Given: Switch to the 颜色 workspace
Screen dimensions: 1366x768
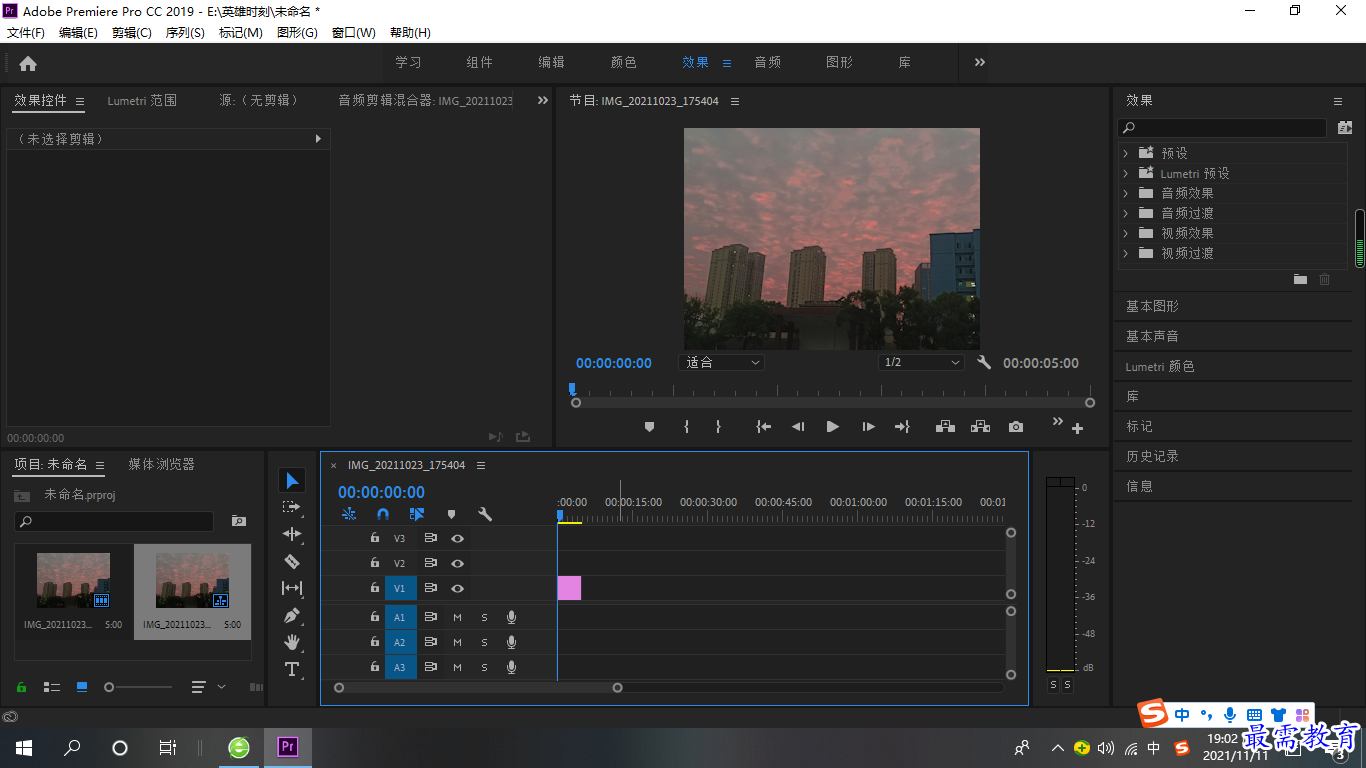Looking at the screenshot, I should pyautogui.click(x=624, y=62).
